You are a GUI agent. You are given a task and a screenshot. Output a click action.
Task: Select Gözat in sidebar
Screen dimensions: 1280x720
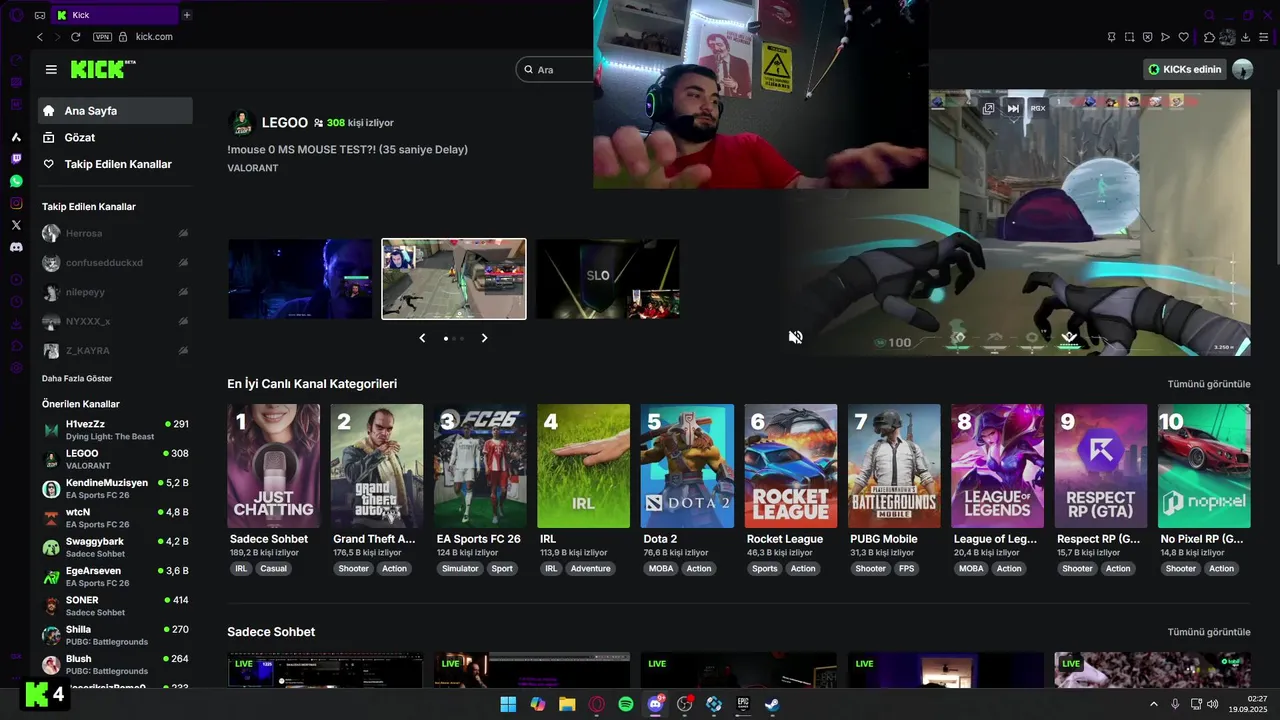tap(115, 137)
